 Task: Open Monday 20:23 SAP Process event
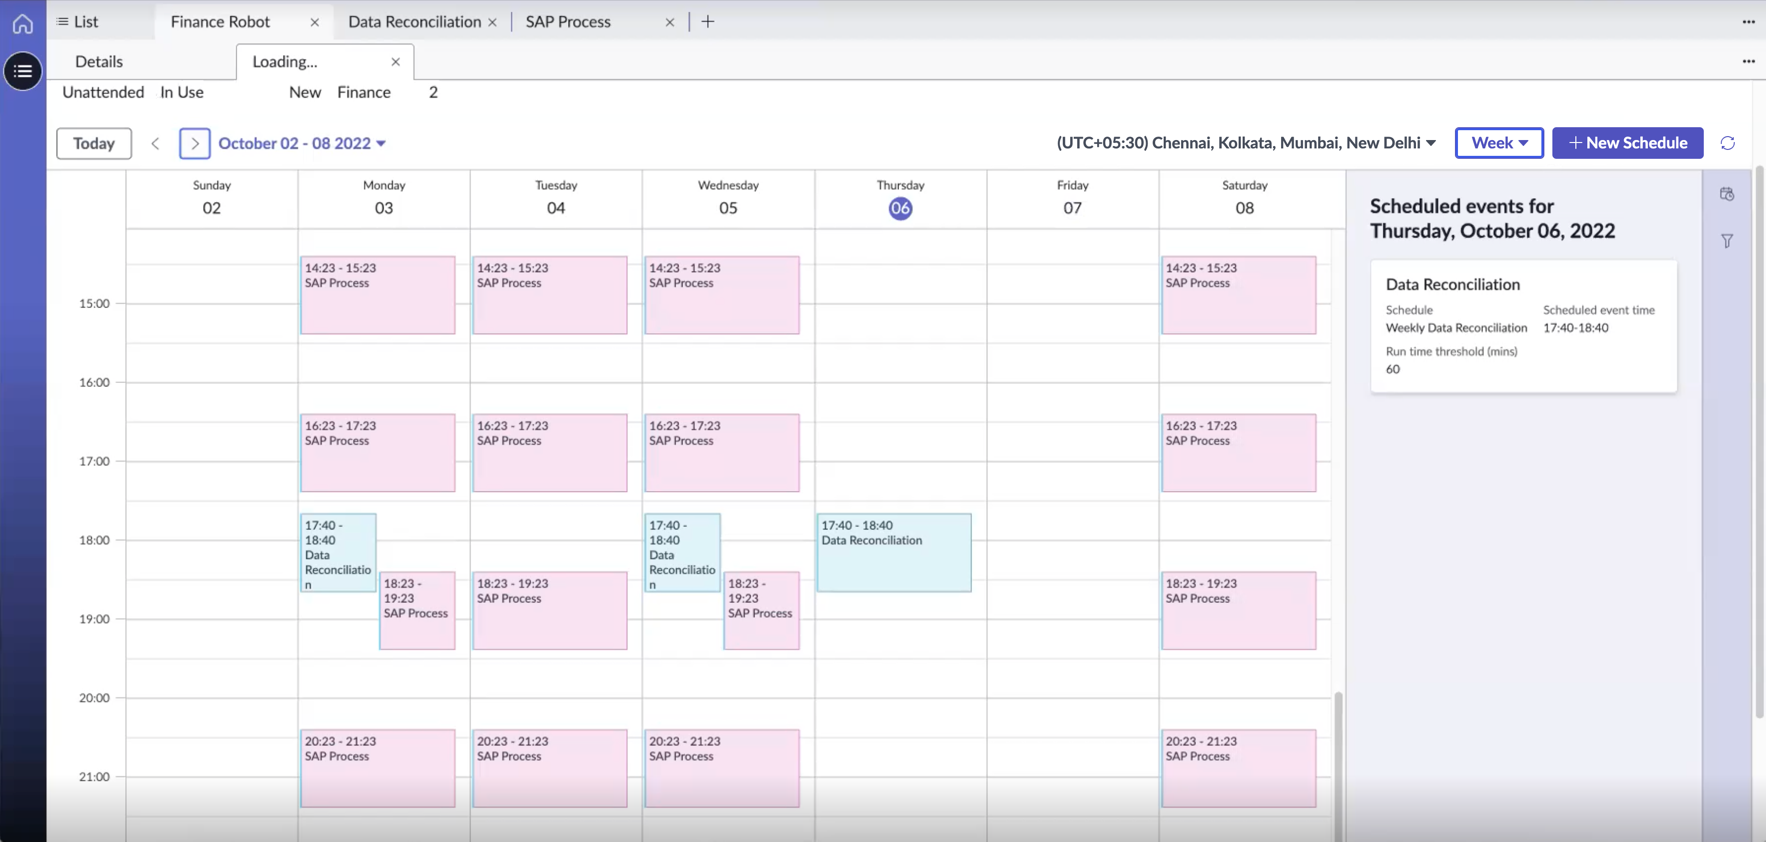(x=378, y=768)
